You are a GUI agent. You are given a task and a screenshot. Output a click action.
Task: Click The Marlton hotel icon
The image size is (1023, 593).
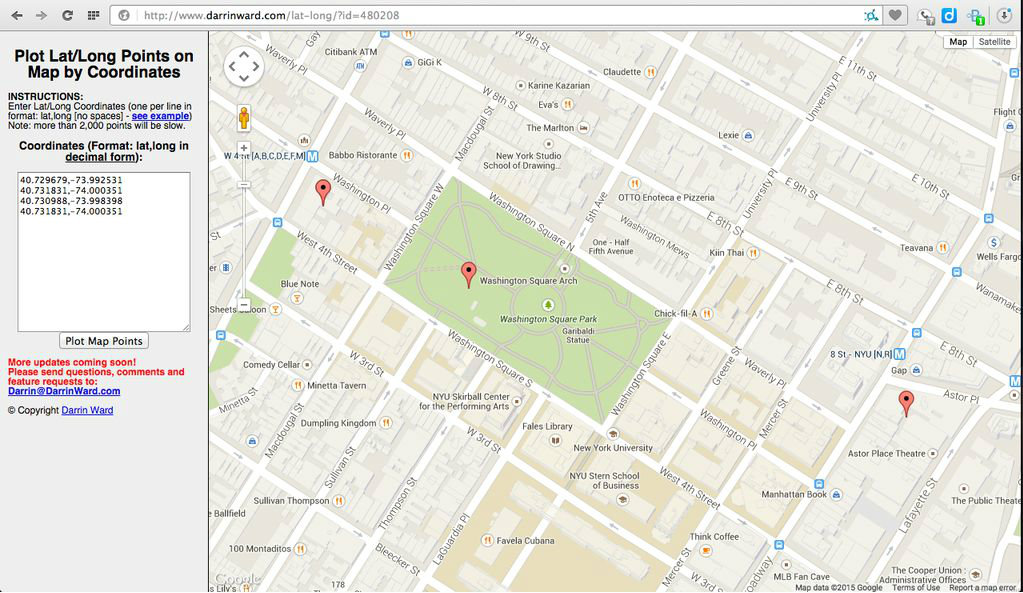pos(583,128)
